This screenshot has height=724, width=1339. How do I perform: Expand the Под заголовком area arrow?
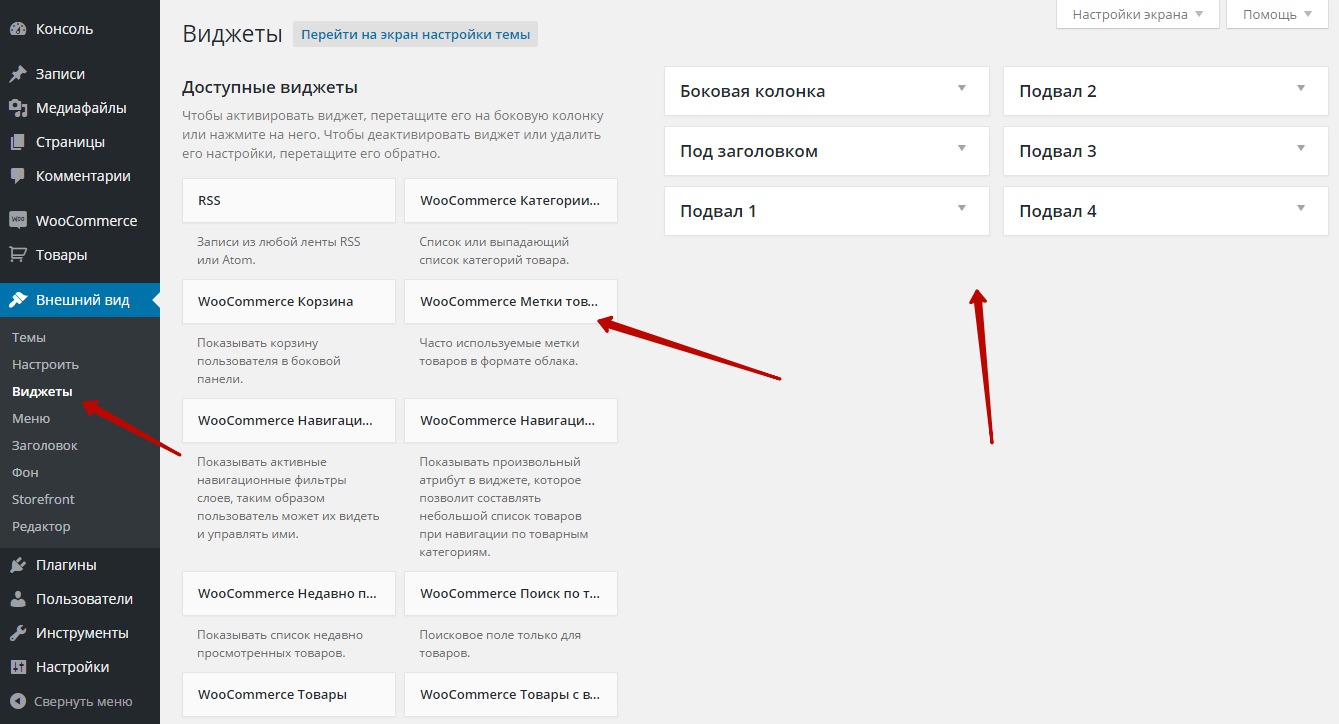click(962, 148)
